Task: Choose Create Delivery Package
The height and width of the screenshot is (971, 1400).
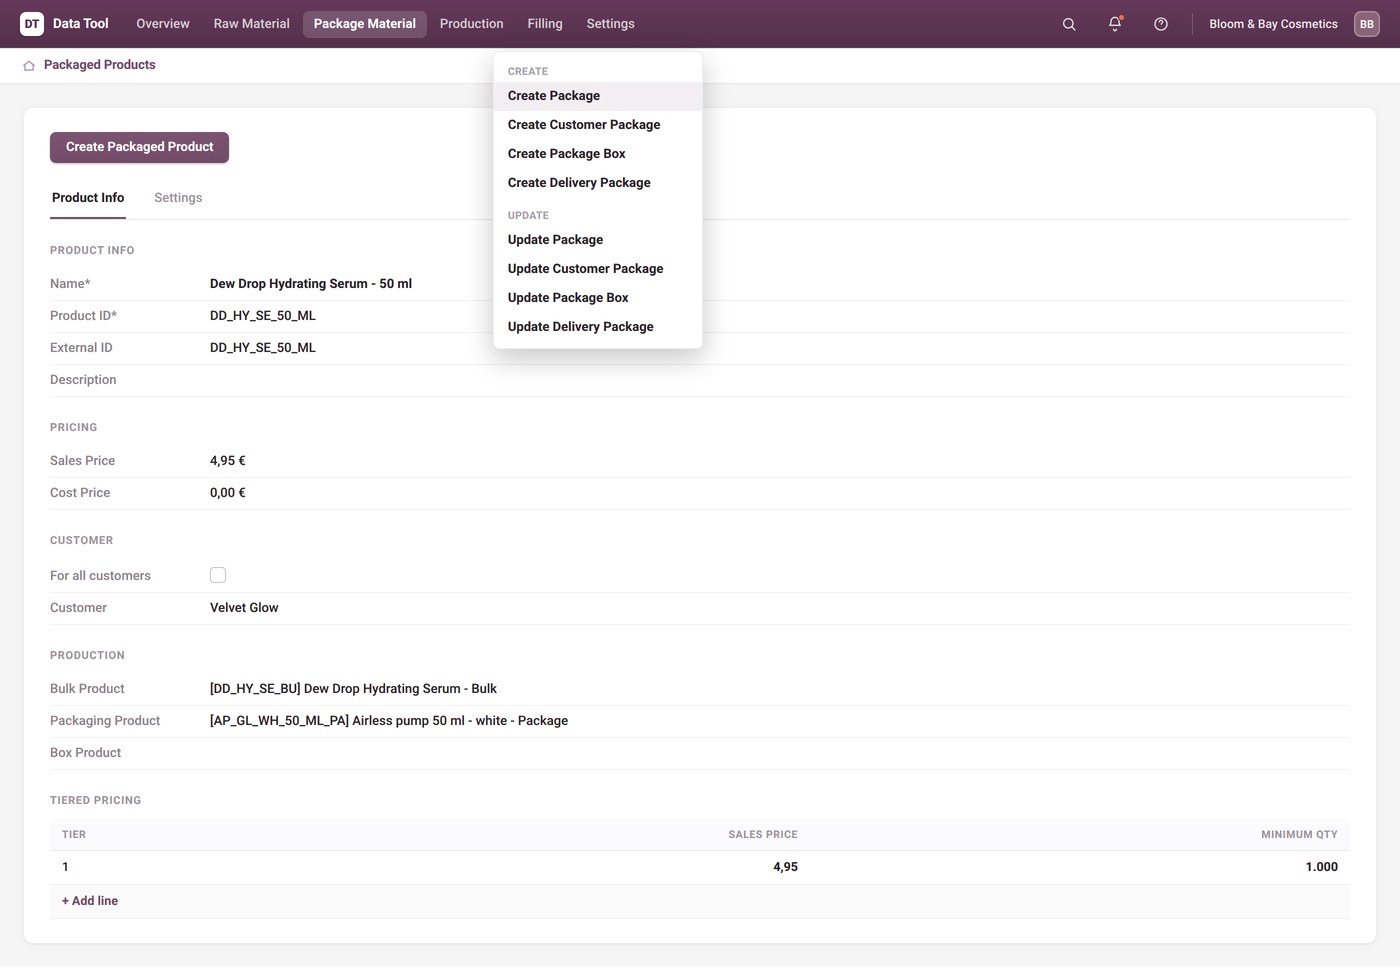Action: 598,183
